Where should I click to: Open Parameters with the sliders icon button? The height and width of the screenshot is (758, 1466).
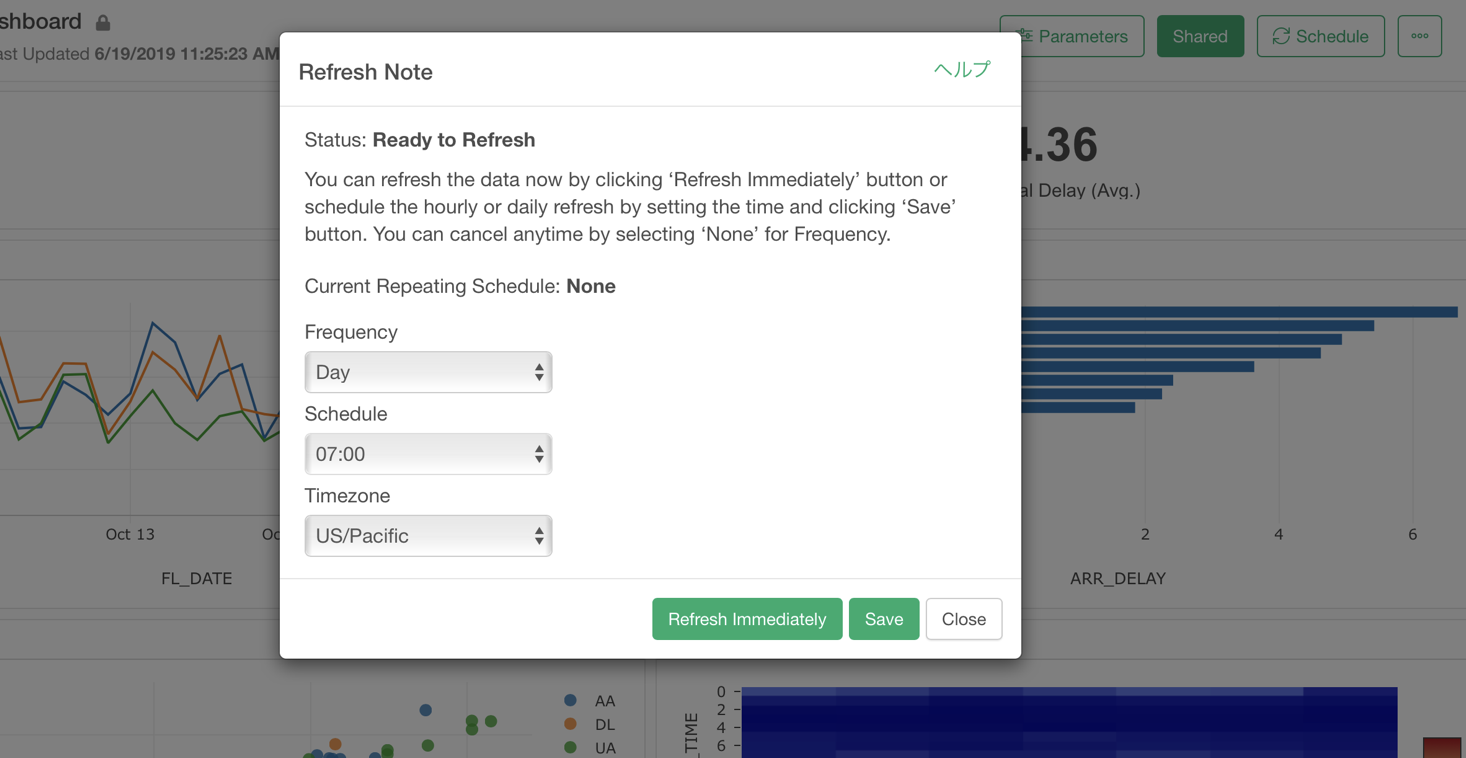point(1072,36)
